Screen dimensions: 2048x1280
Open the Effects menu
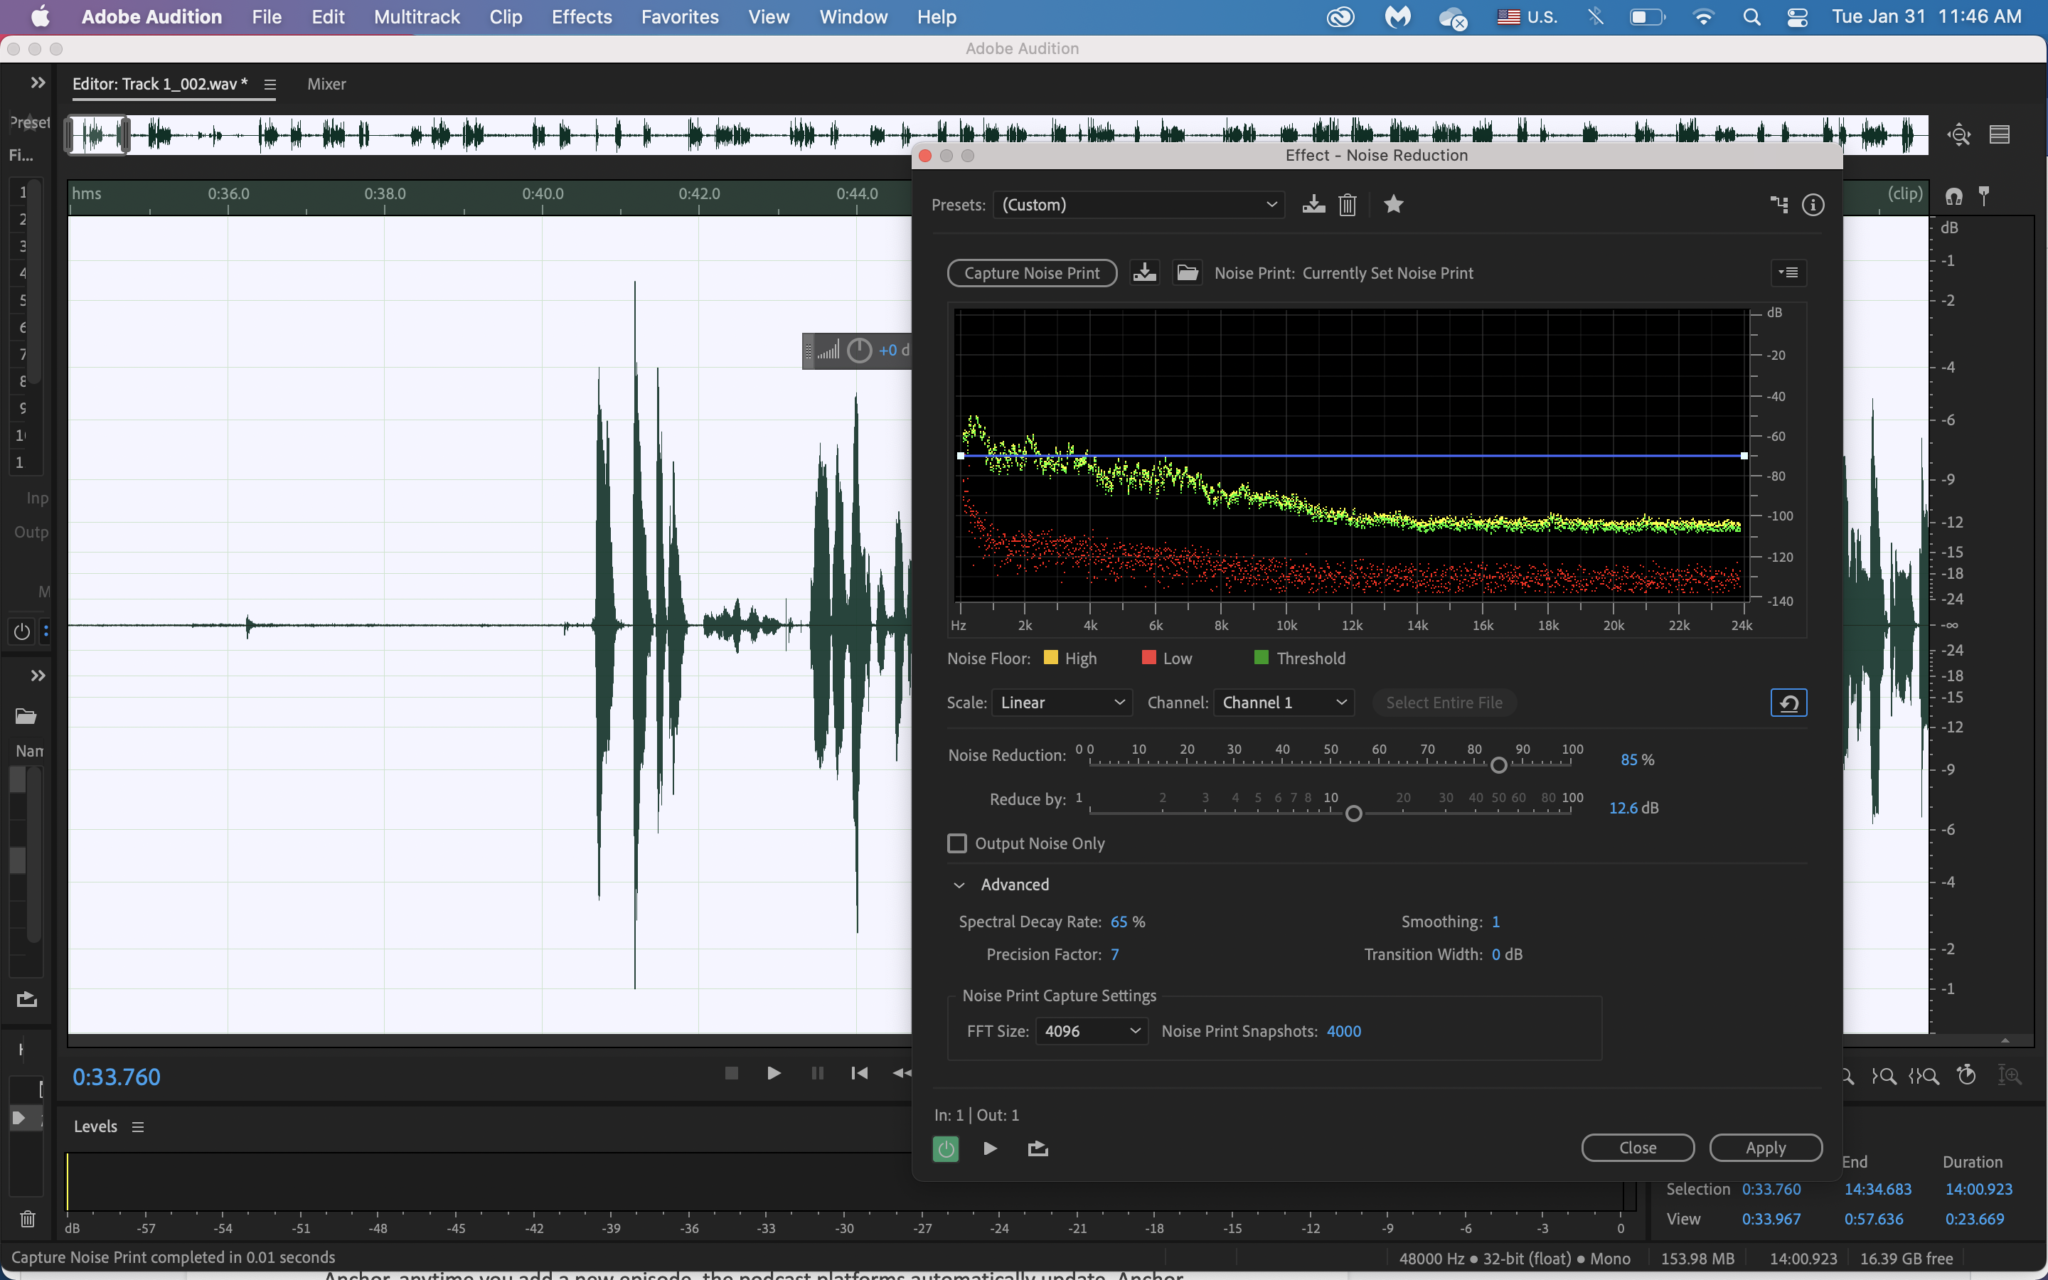click(581, 17)
